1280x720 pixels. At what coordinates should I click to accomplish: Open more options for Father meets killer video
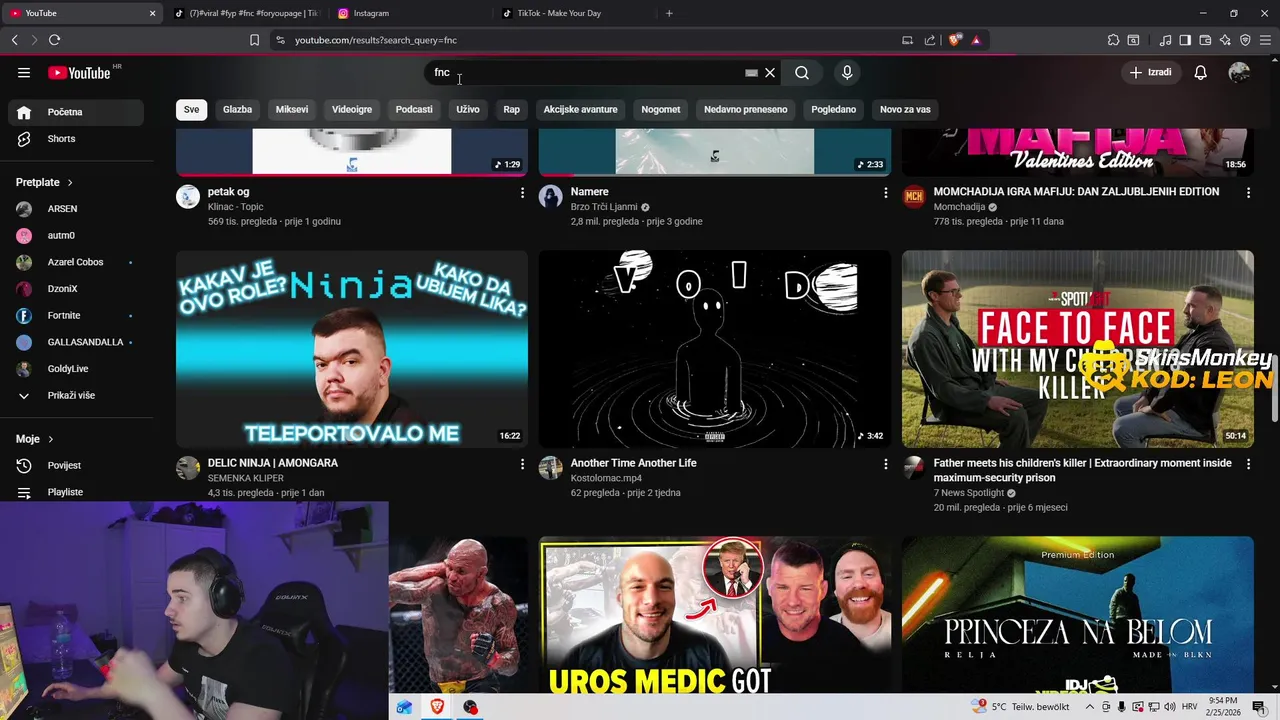click(x=1248, y=464)
